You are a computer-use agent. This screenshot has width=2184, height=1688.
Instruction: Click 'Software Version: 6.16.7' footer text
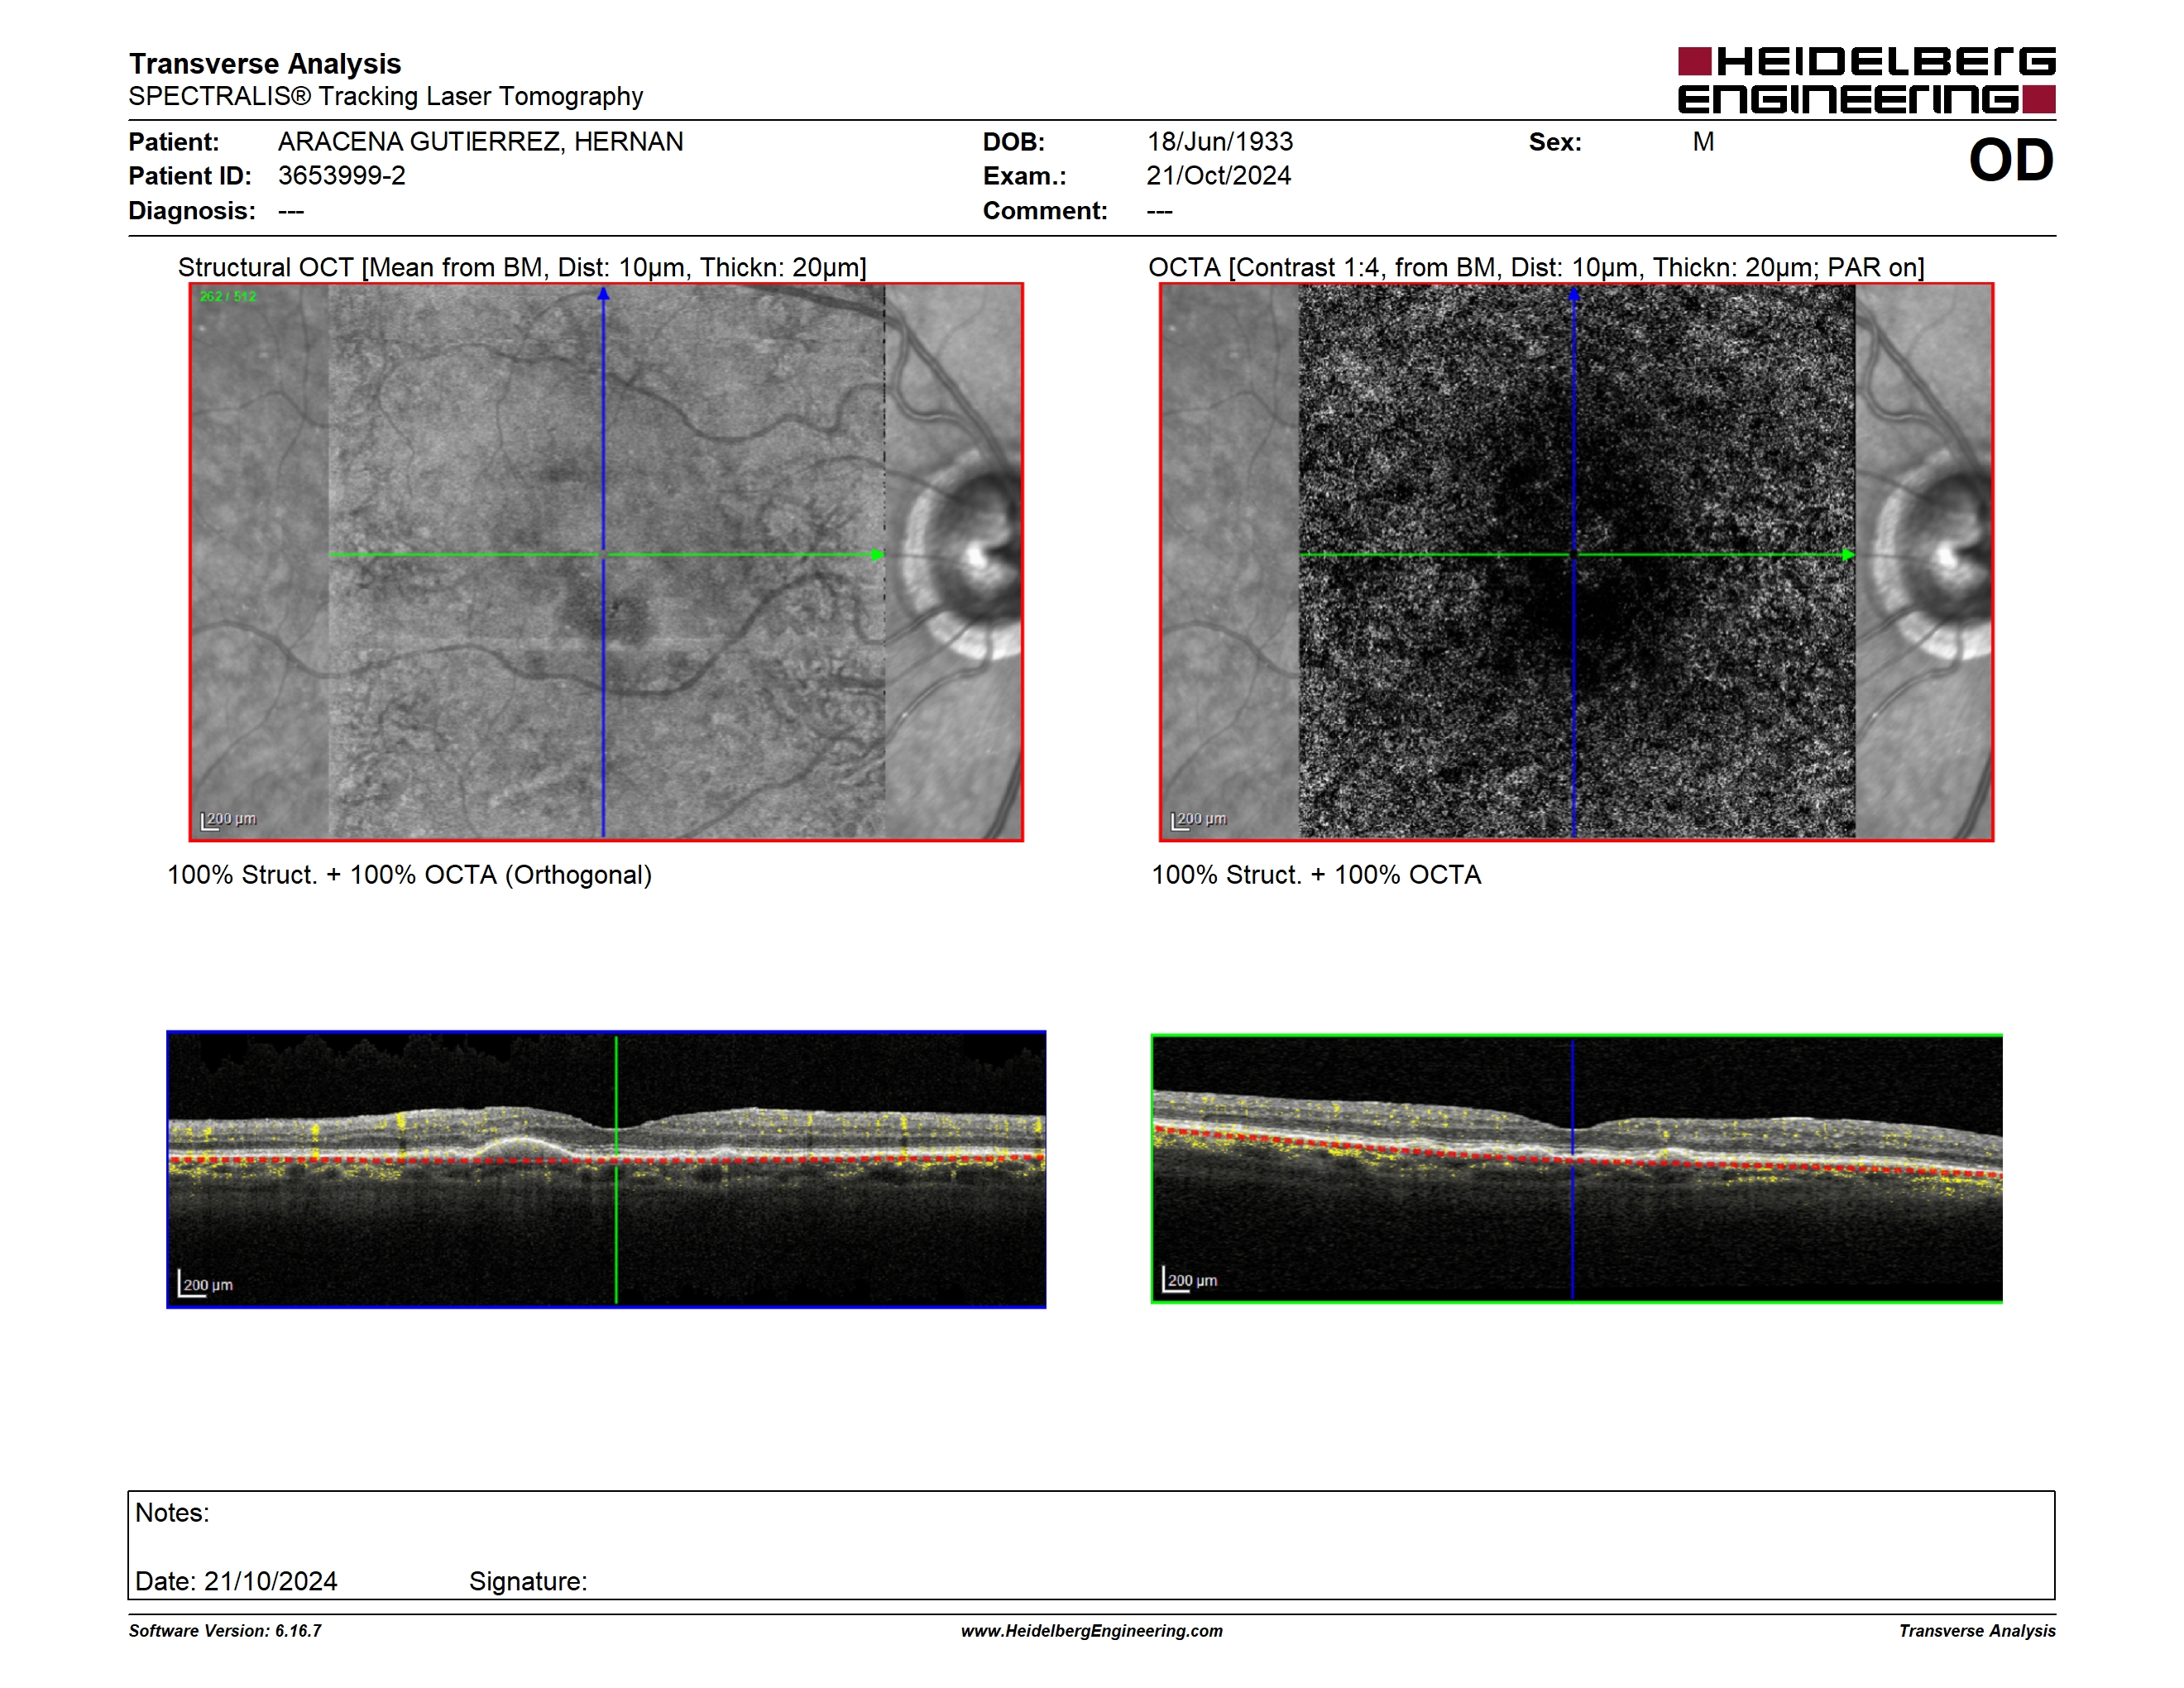[x=225, y=1631]
